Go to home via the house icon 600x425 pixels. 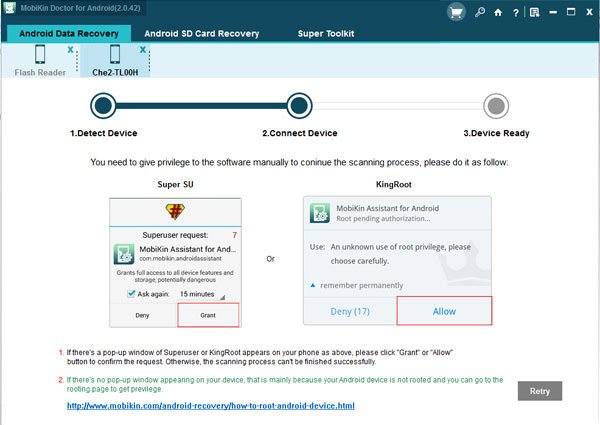click(498, 13)
